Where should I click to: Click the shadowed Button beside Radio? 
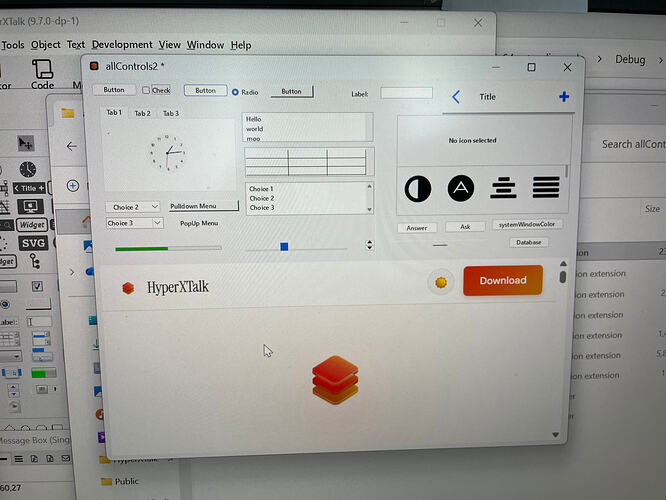tap(292, 91)
